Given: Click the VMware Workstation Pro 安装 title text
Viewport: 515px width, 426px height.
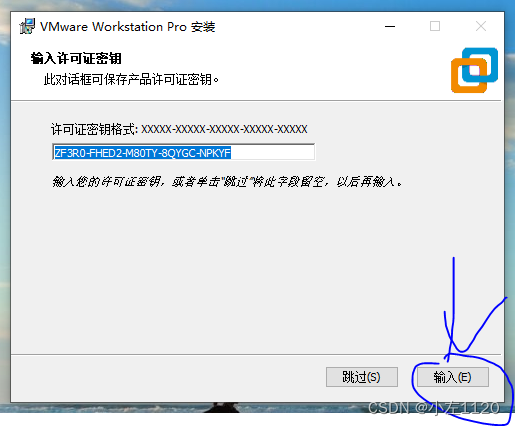Looking at the screenshot, I should [128, 27].
